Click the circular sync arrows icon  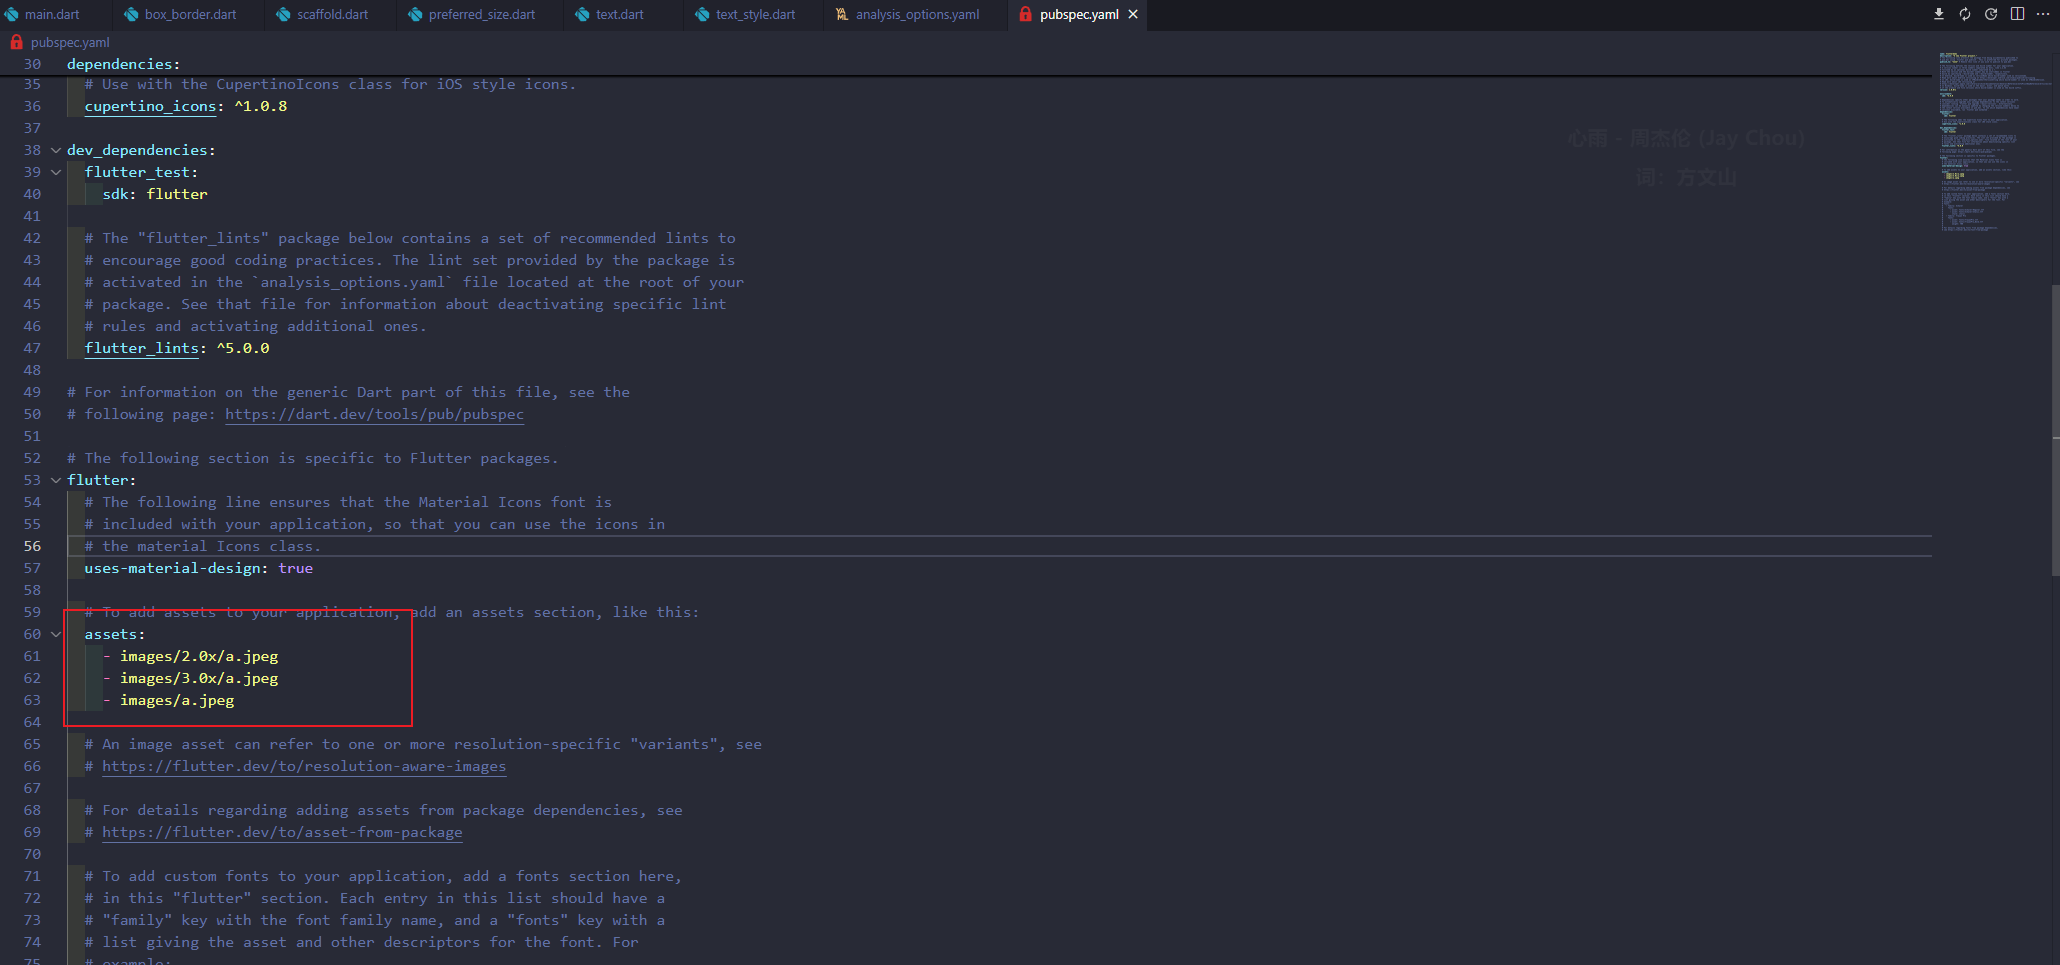tap(1965, 14)
